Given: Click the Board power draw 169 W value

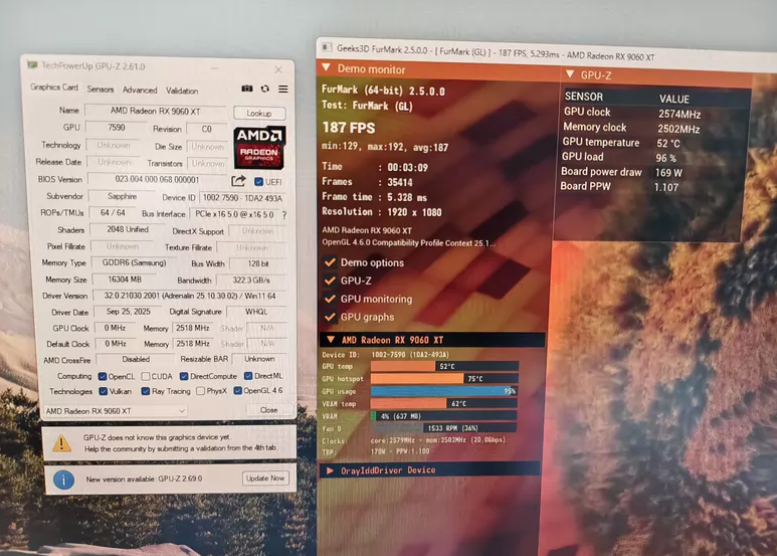Looking at the screenshot, I should tap(668, 172).
